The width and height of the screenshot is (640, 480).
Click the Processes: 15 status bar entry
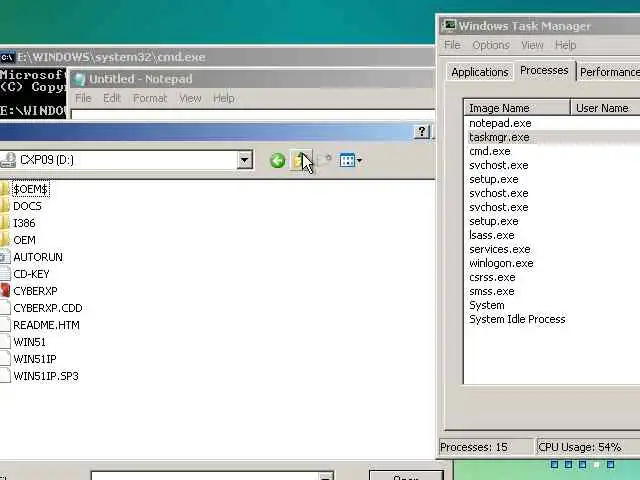pyautogui.click(x=486, y=447)
